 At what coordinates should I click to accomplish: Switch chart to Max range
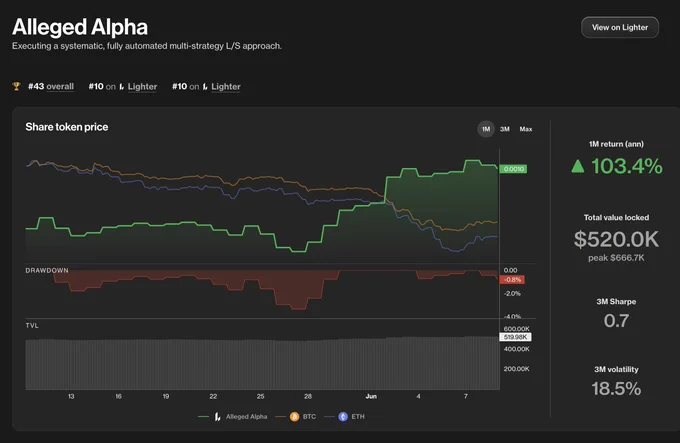(x=526, y=129)
